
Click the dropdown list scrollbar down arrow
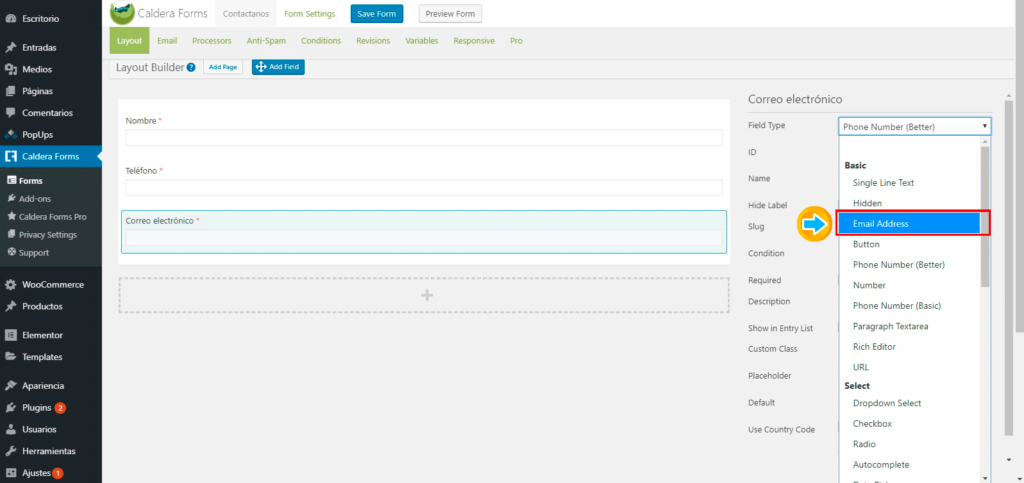coord(985,476)
